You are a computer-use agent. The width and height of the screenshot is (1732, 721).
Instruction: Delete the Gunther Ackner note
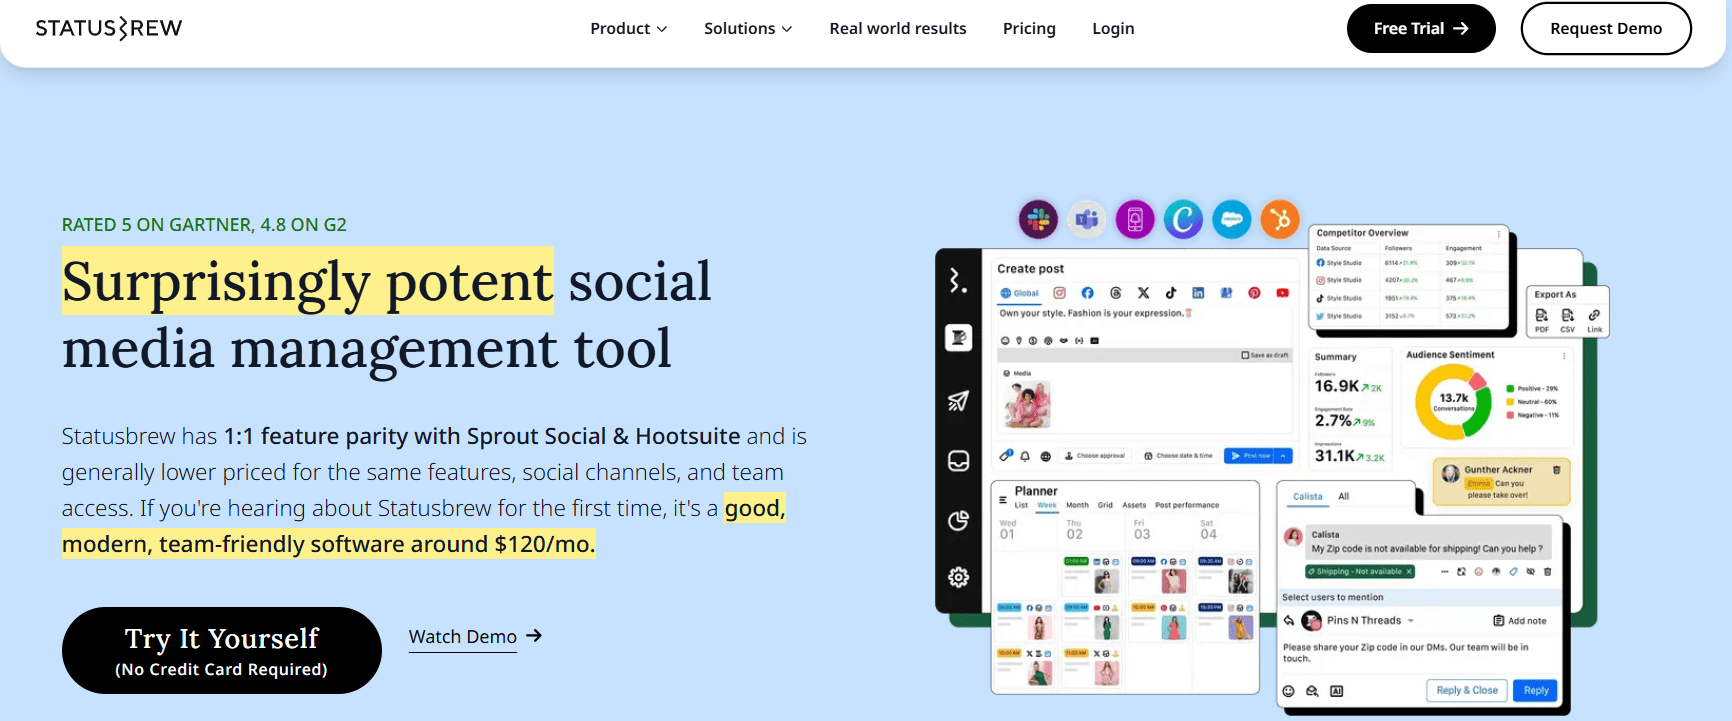pyautogui.click(x=1556, y=470)
